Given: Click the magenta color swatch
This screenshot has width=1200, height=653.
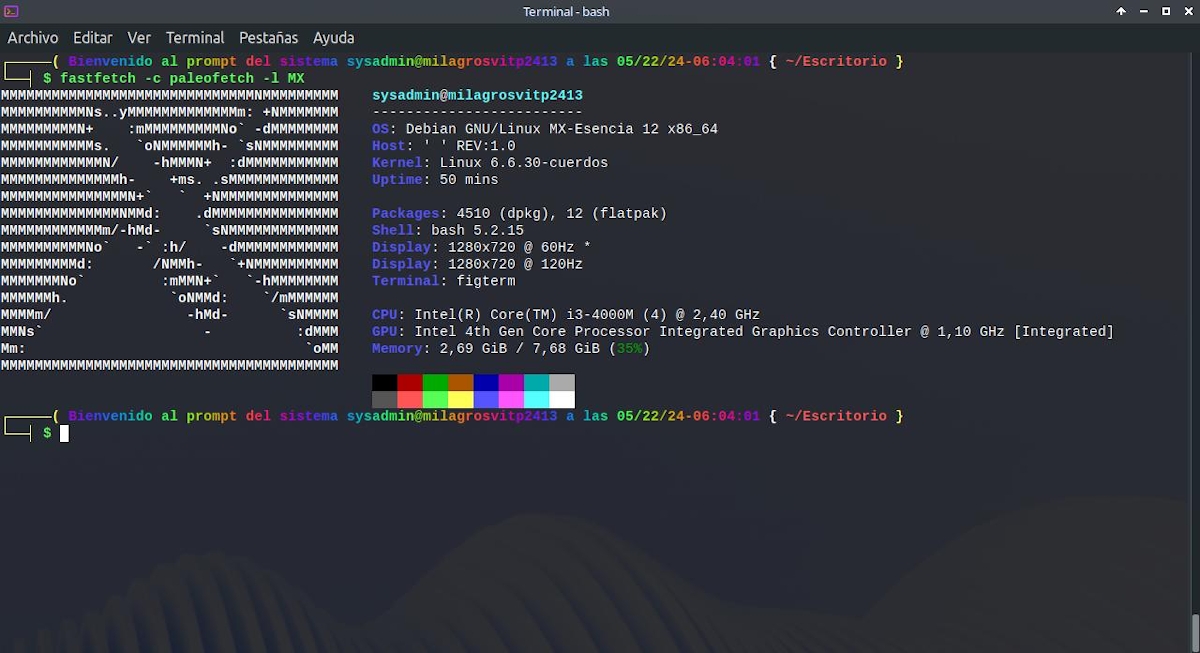Looking at the screenshot, I should click(x=511, y=384).
